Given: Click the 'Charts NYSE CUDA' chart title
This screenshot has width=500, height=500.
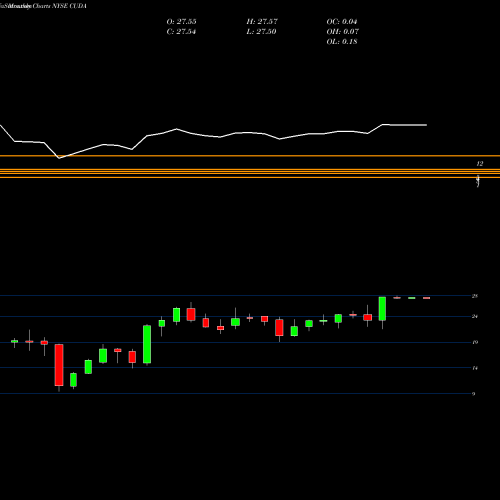Looking at the screenshot, I should click(x=60, y=6).
